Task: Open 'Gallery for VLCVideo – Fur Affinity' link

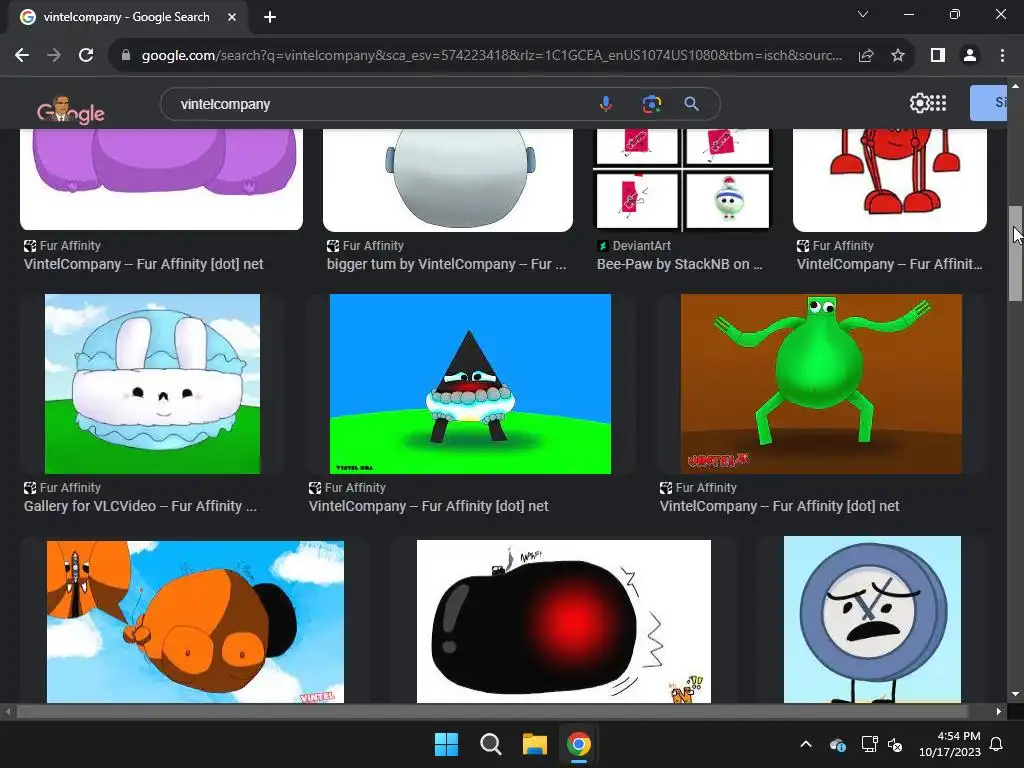Action: tap(140, 506)
